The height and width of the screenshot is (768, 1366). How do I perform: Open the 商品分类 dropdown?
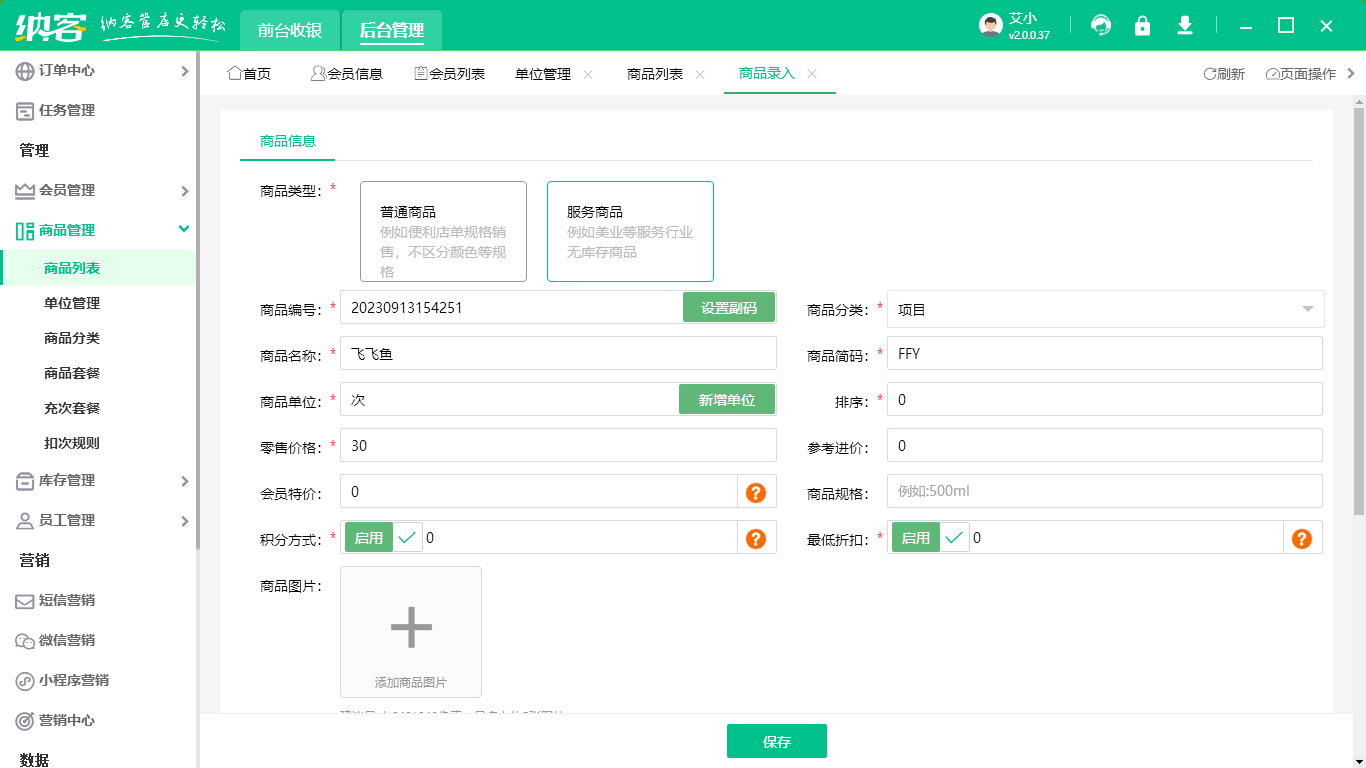pos(1100,308)
